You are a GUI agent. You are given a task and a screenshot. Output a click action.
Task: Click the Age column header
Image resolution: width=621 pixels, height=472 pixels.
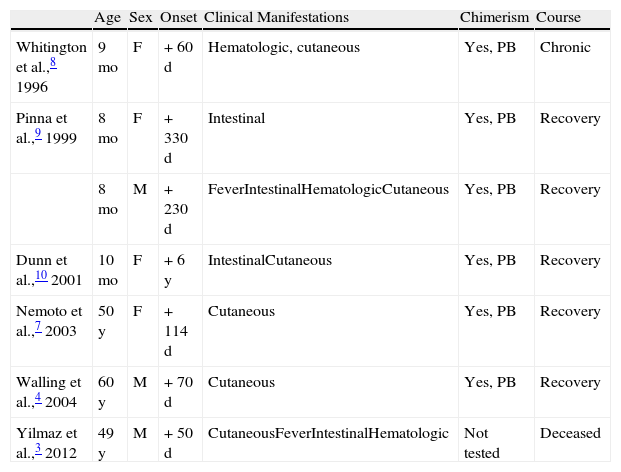(108, 18)
